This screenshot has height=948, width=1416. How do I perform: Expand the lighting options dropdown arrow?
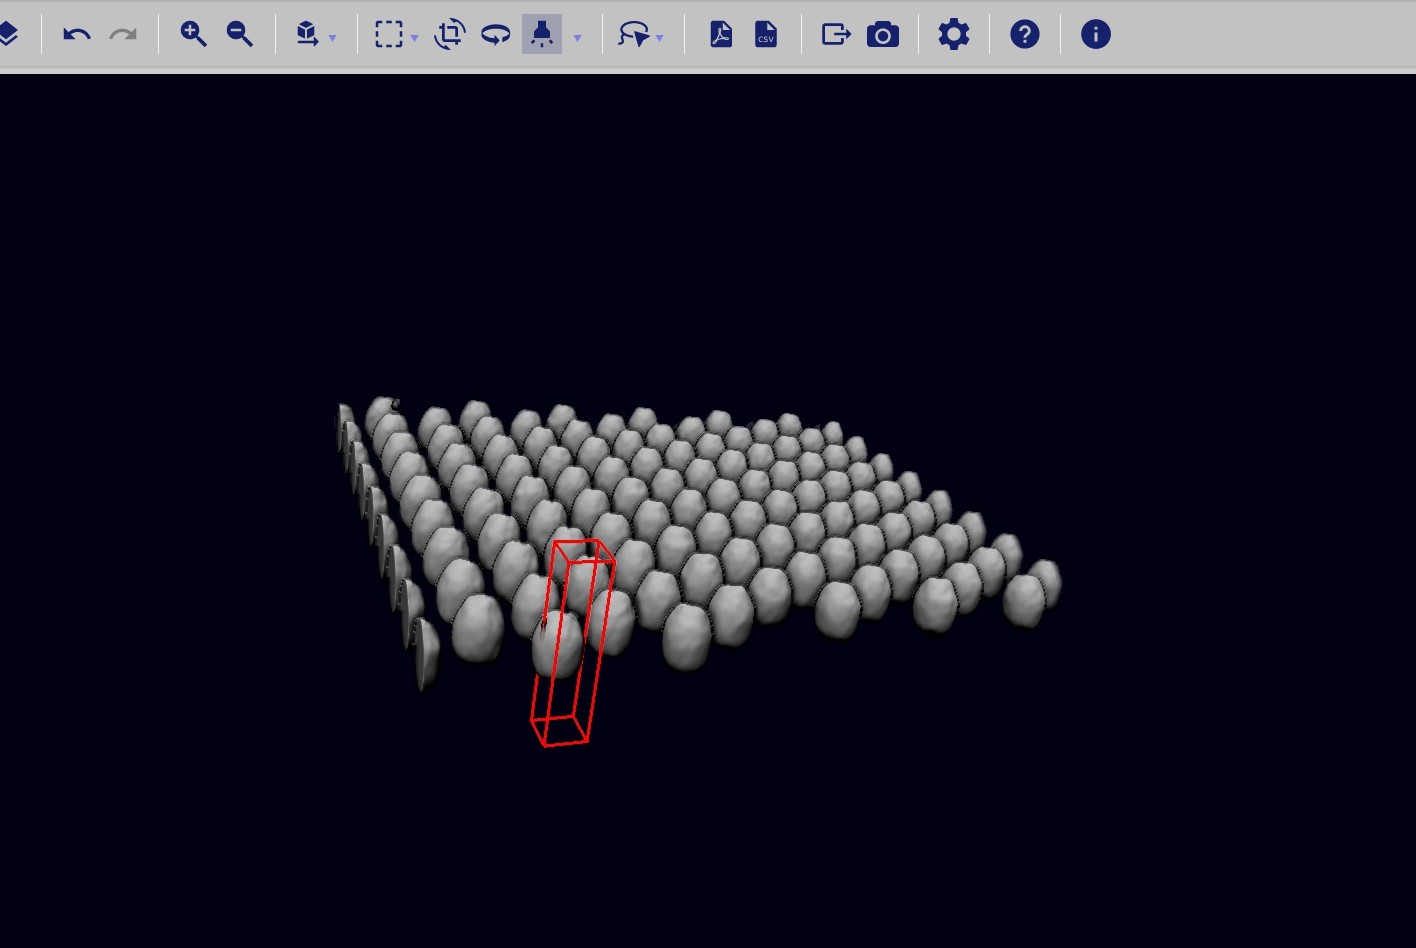click(577, 39)
